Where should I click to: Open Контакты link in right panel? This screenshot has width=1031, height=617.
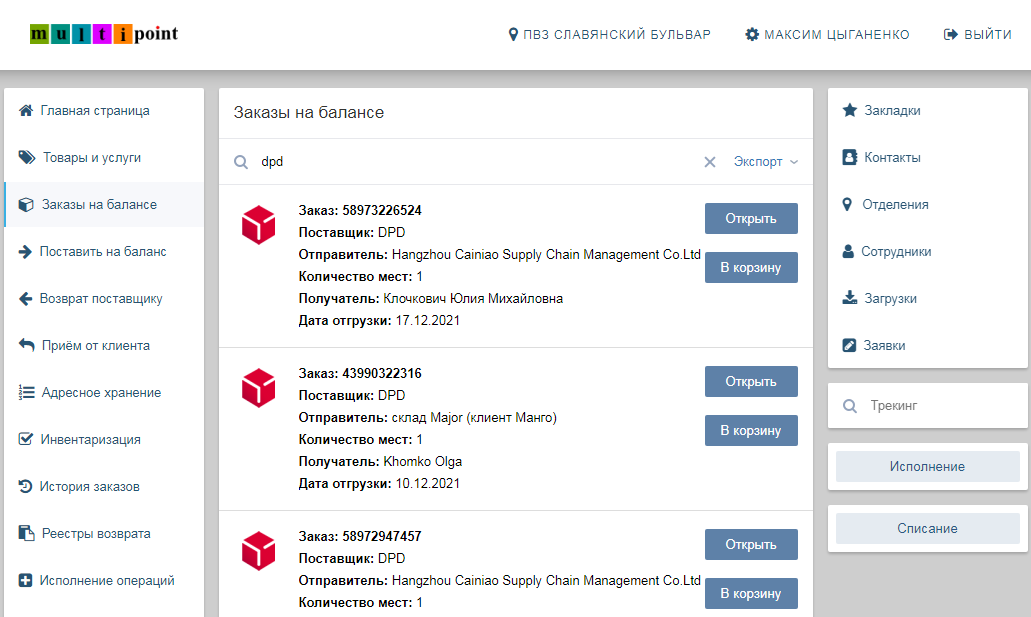coord(927,157)
